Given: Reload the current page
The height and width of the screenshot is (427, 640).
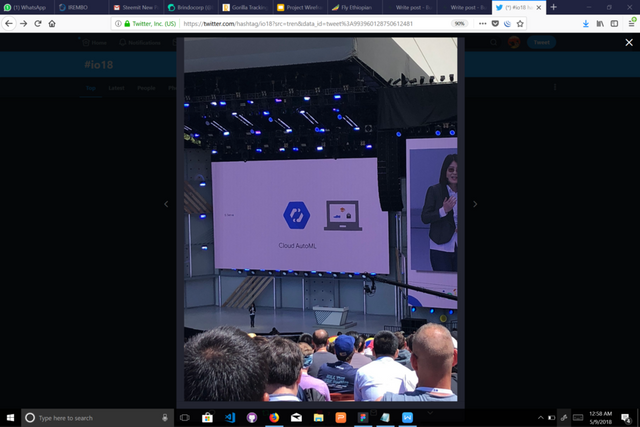Looking at the screenshot, I should pyautogui.click(x=38, y=24).
